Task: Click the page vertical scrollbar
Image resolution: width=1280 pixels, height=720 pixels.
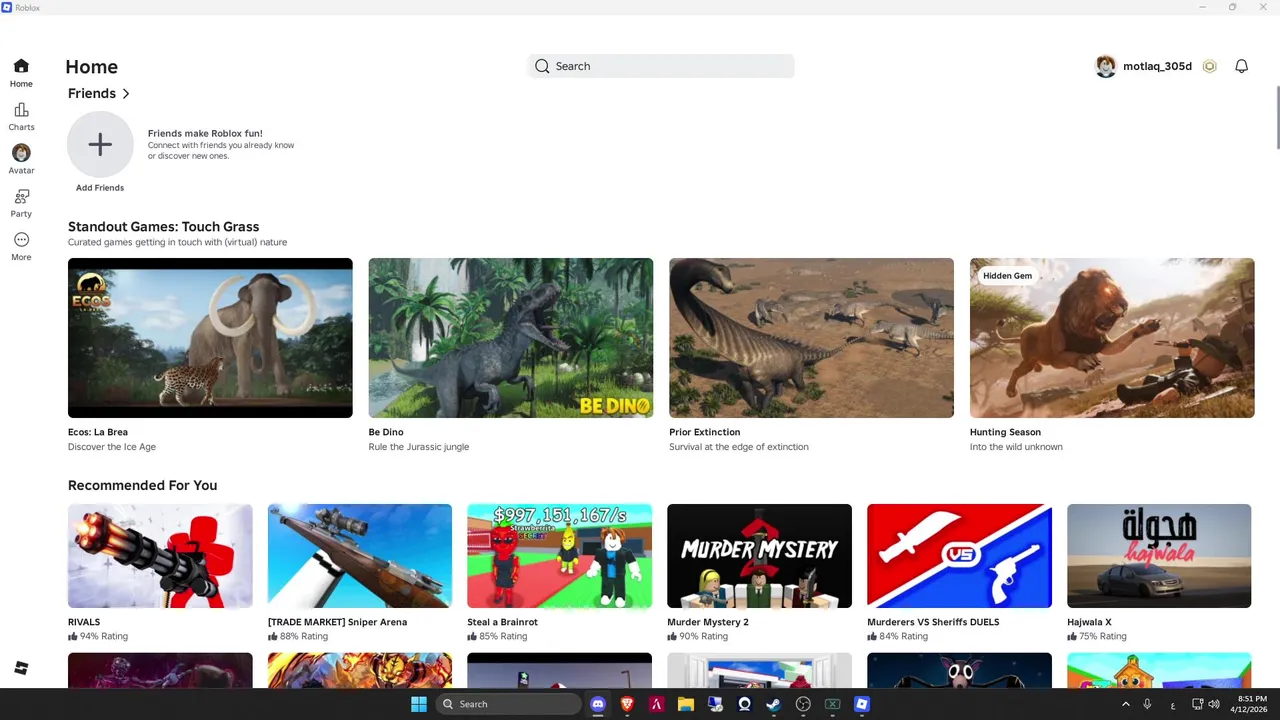Action: (1277, 119)
